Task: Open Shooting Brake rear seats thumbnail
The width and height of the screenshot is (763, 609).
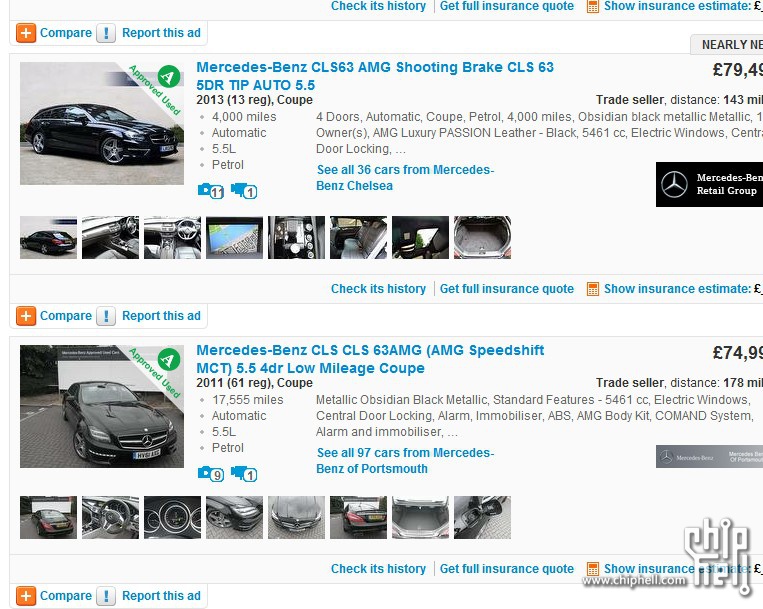Action: pyautogui.click(x=359, y=237)
